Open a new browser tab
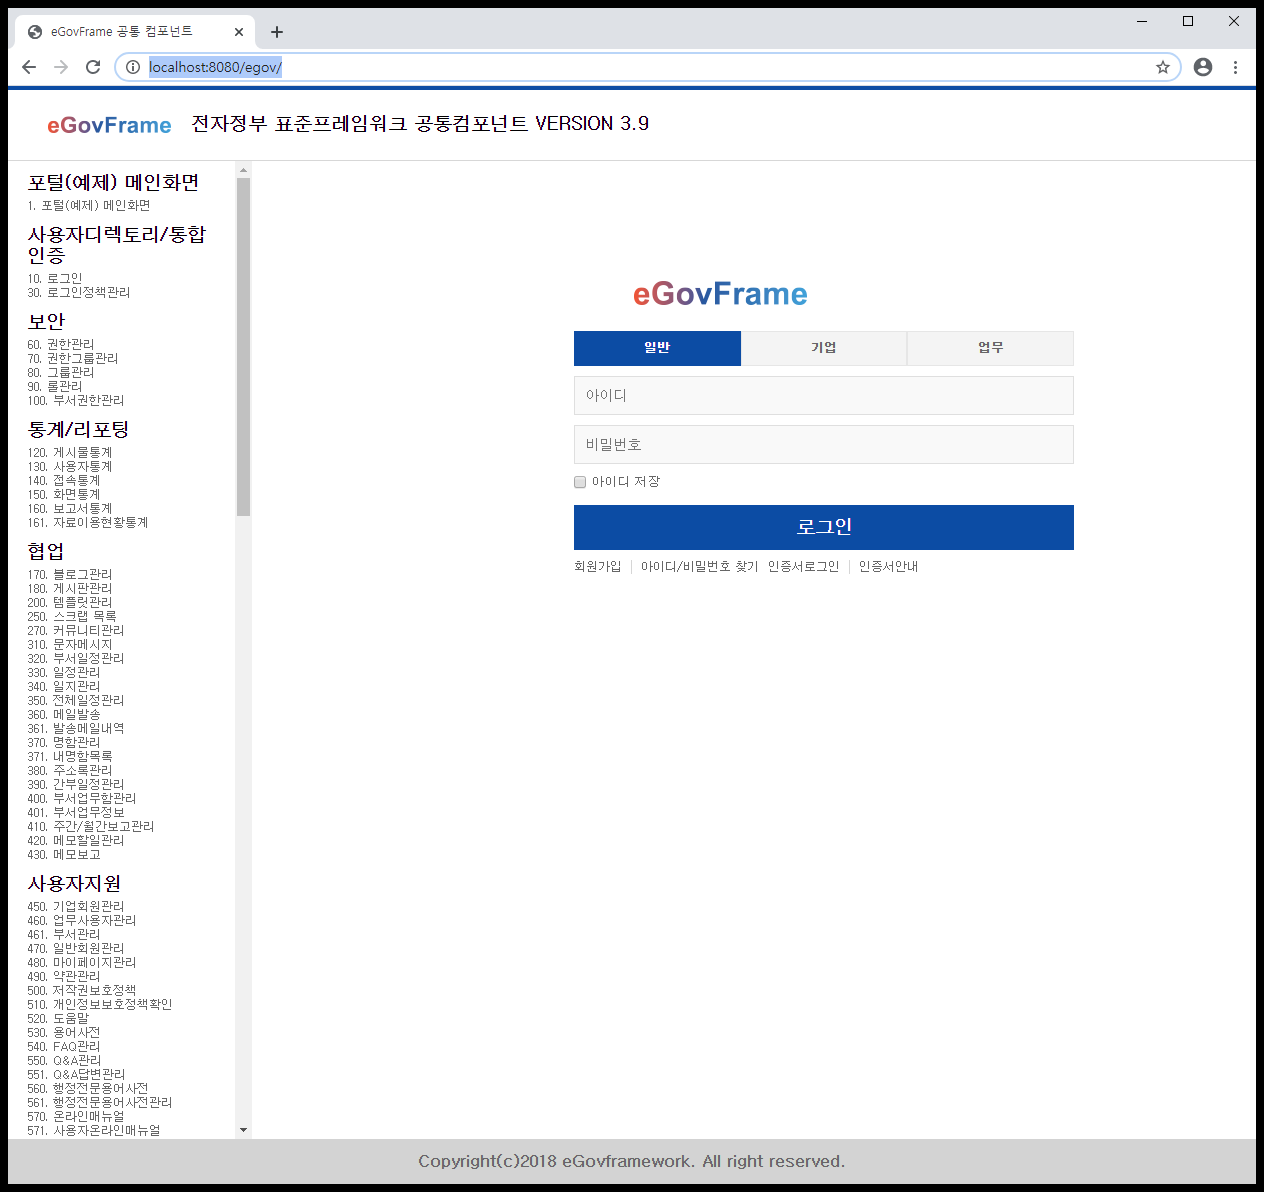The image size is (1264, 1192). tap(277, 32)
